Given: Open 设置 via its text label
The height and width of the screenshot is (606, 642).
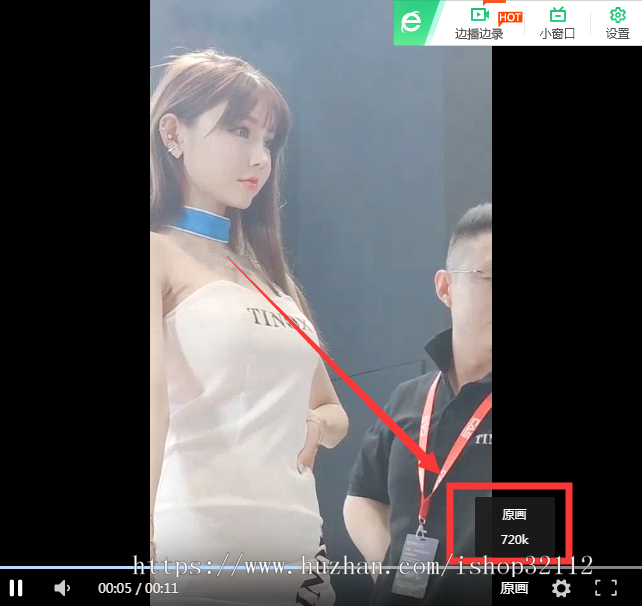Looking at the screenshot, I should 617,34.
